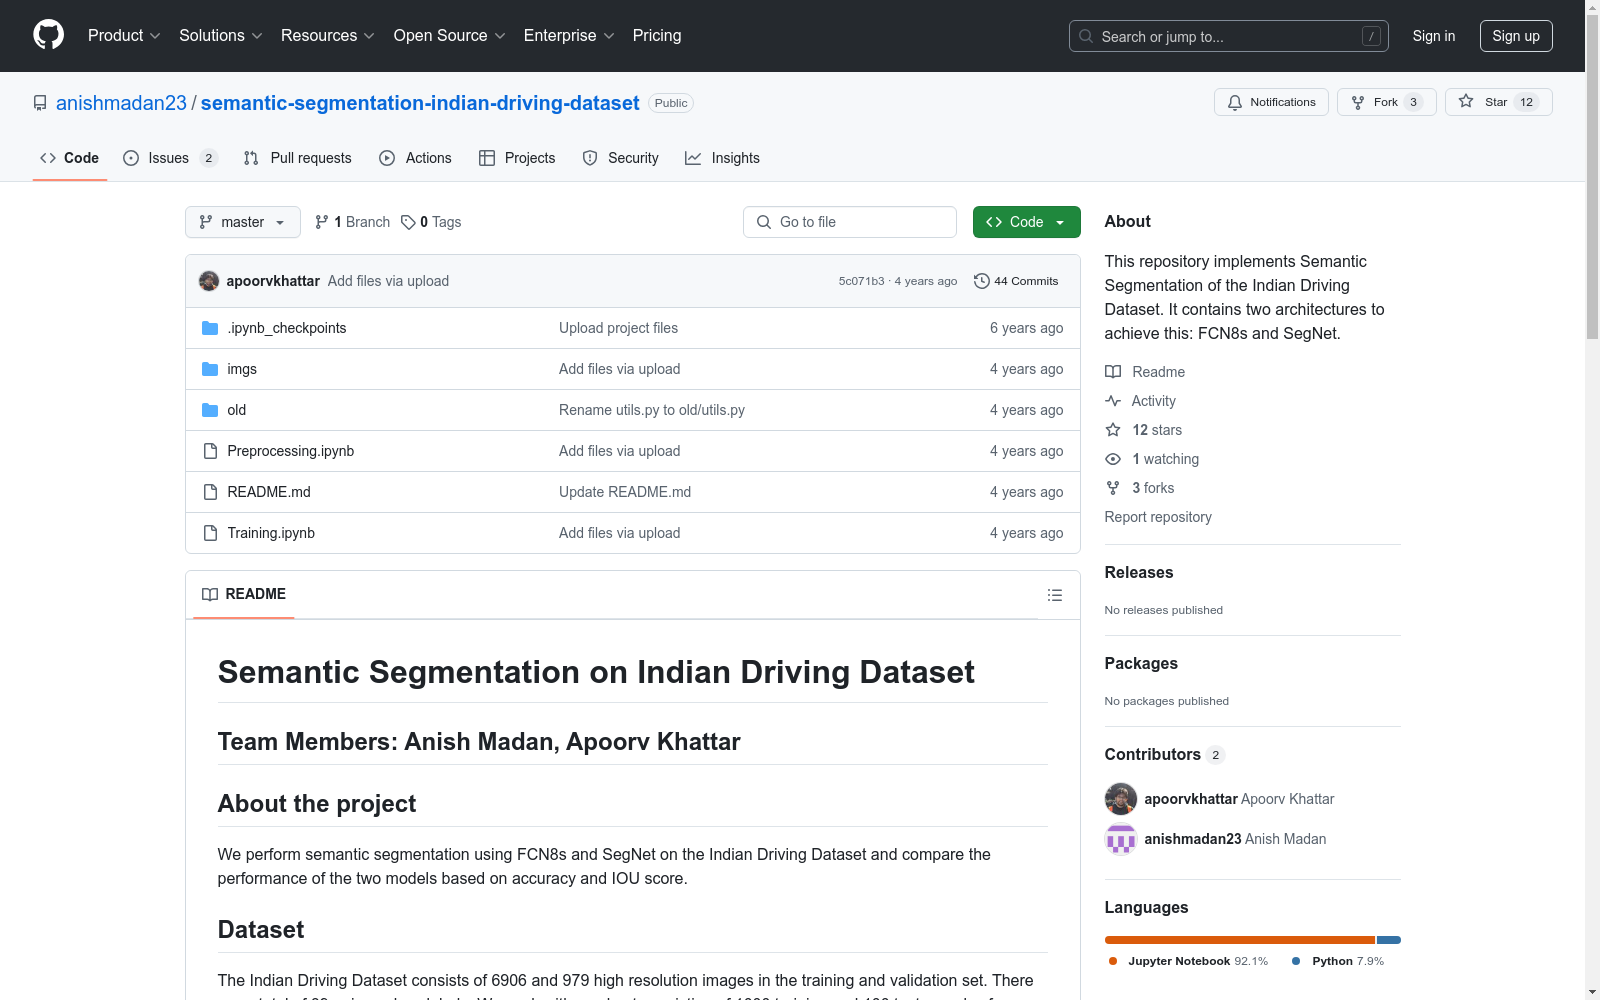This screenshot has width=1600, height=1000.
Task: Click the Sign up button
Action: (x=1516, y=36)
